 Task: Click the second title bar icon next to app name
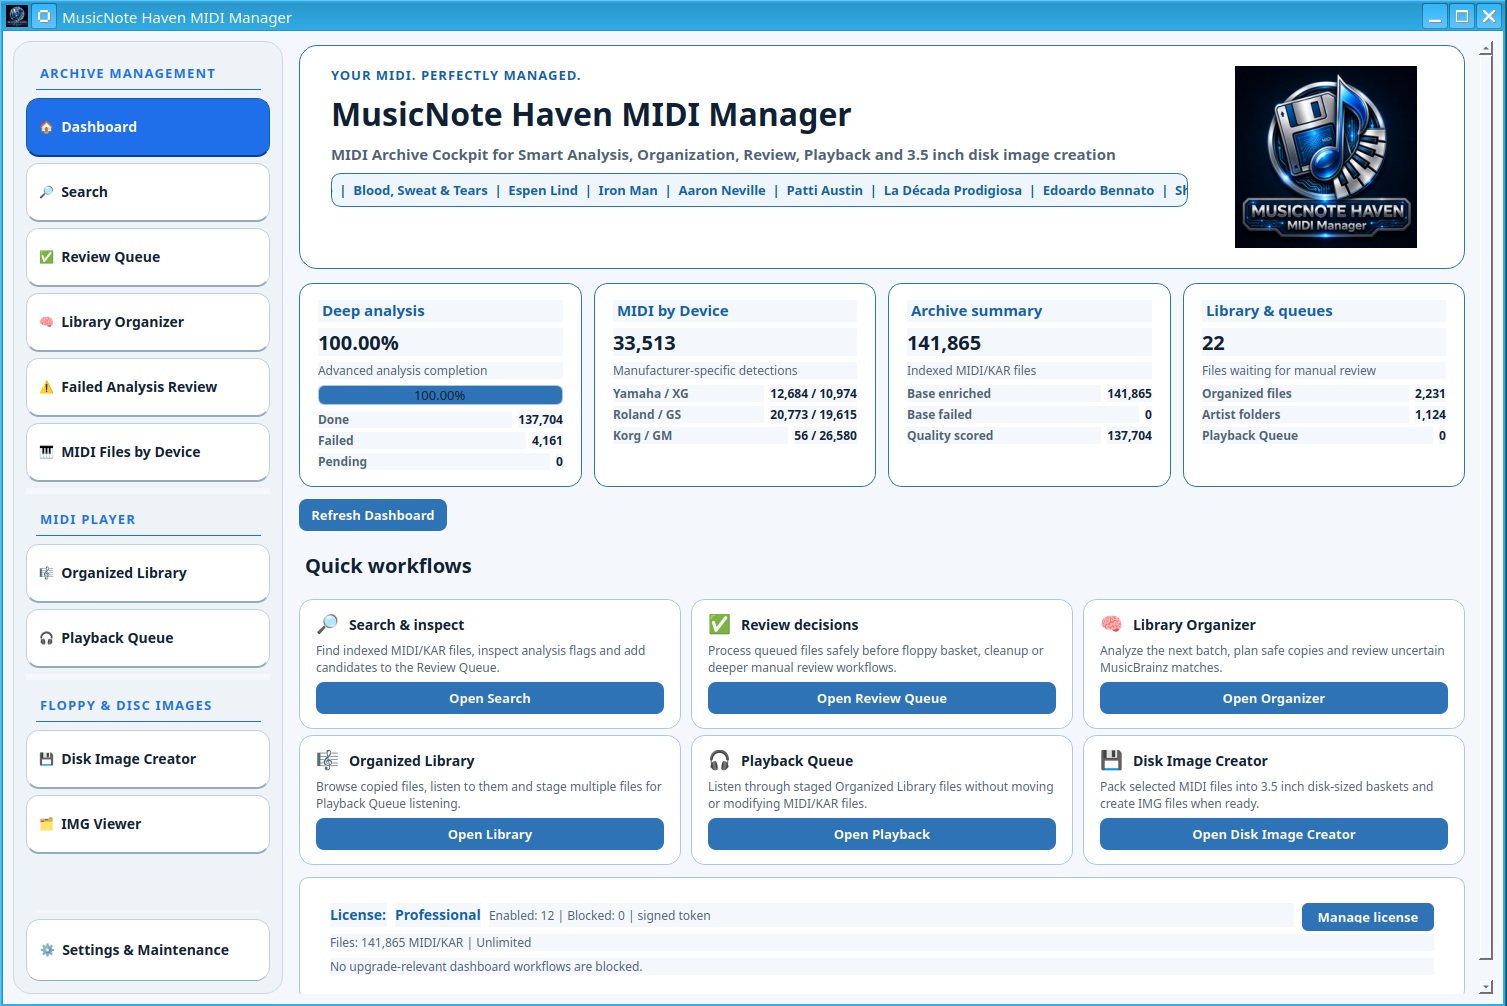pyautogui.click(x=44, y=16)
